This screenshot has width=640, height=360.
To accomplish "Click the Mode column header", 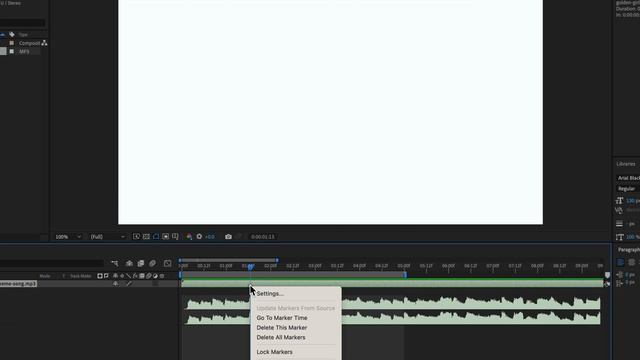I will (45, 276).
